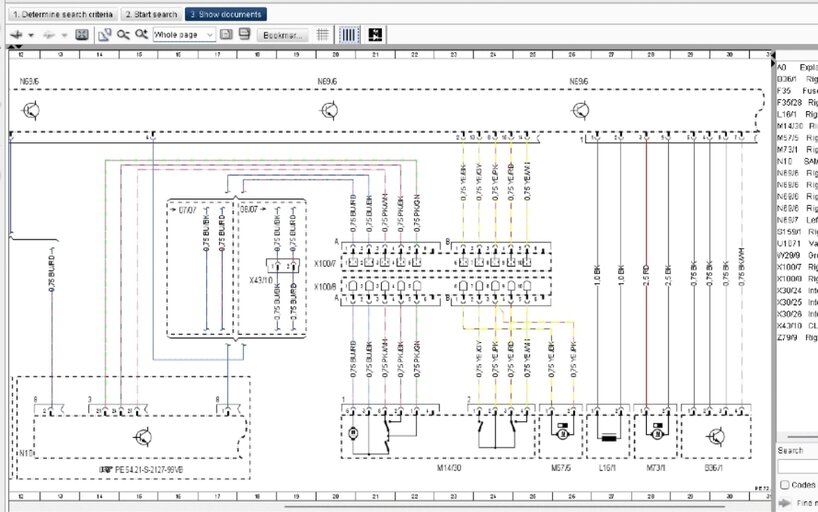Click the X100/8 connector label in diagram
The width and height of the screenshot is (818, 512).
pos(325,287)
